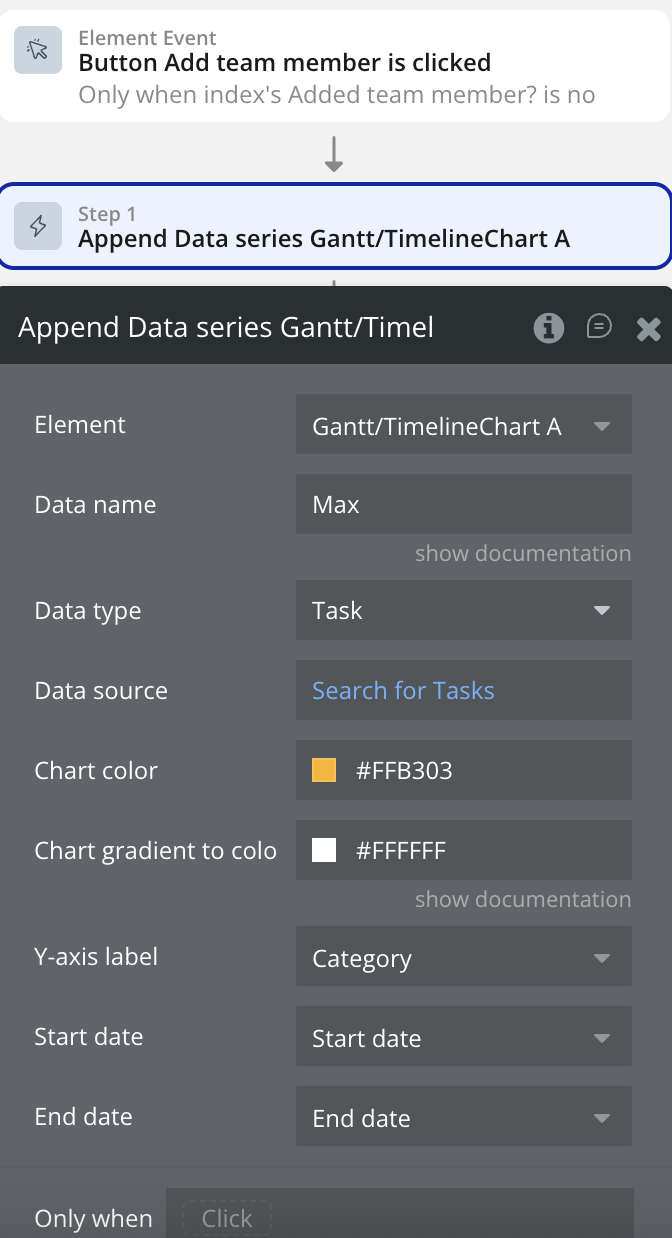Open the comments bubble icon
The width and height of the screenshot is (672, 1238).
599,327
